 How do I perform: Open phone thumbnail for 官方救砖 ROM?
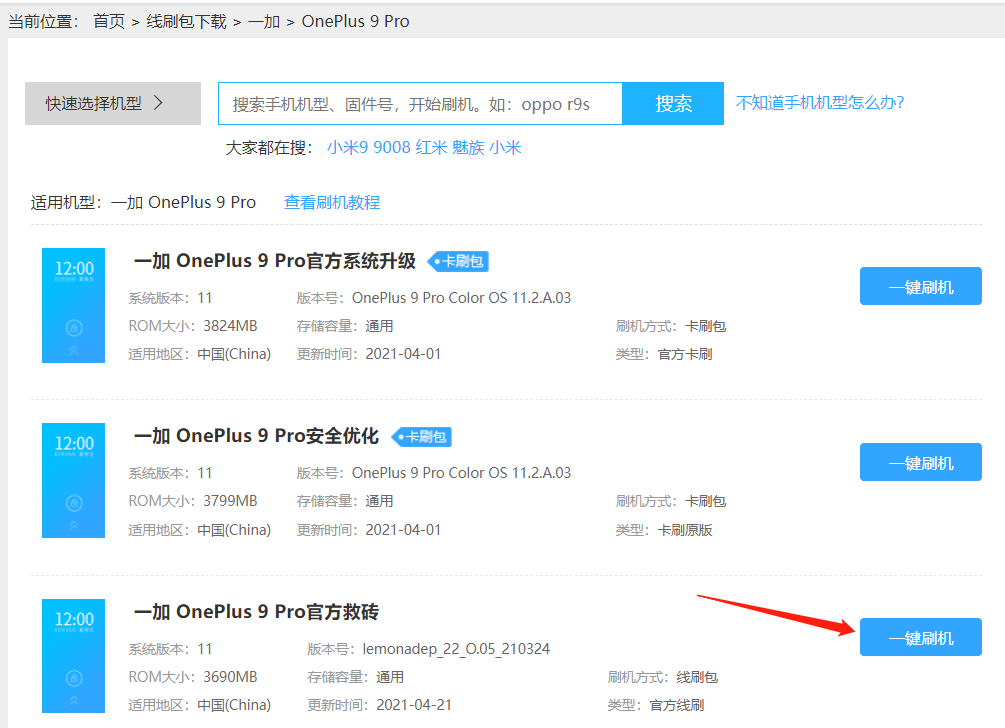(73, 656)
